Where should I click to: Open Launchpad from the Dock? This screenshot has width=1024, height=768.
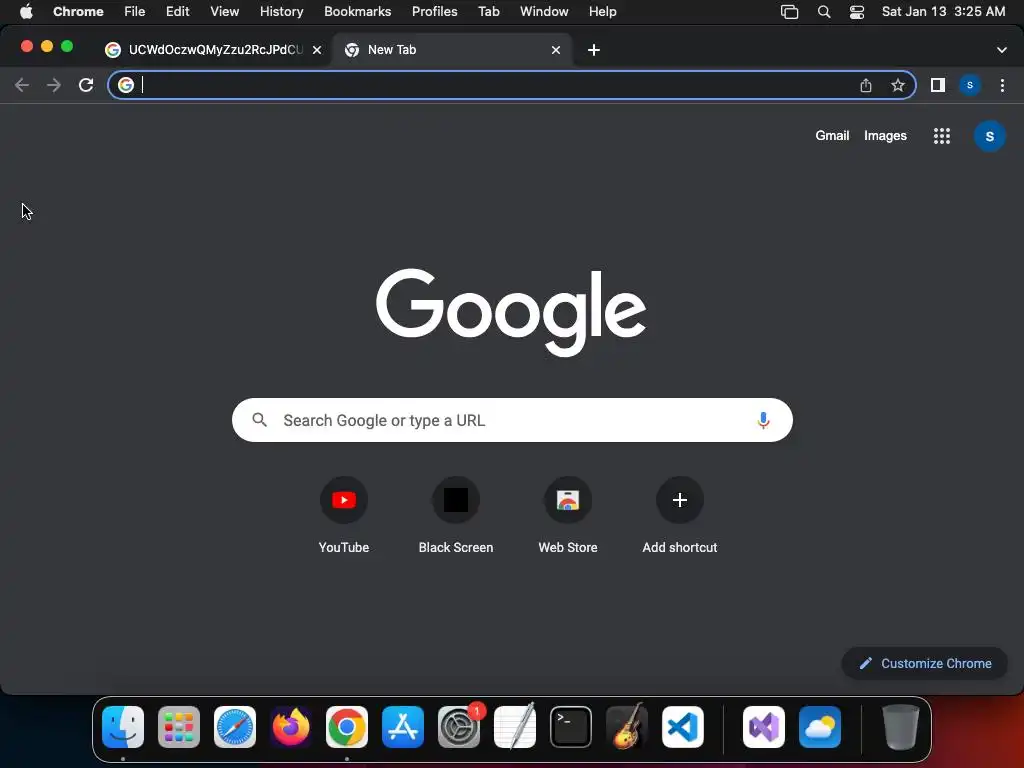coord(179,727)
